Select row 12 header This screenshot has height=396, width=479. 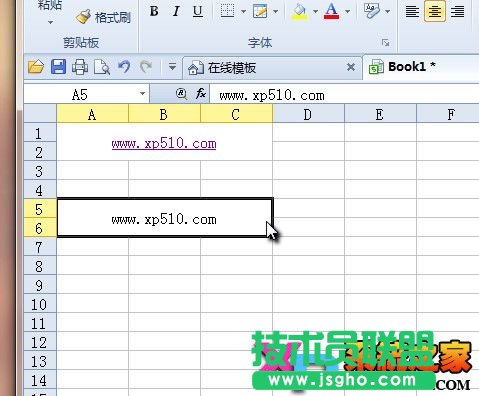pyautogui.click(x=40, y=342)
